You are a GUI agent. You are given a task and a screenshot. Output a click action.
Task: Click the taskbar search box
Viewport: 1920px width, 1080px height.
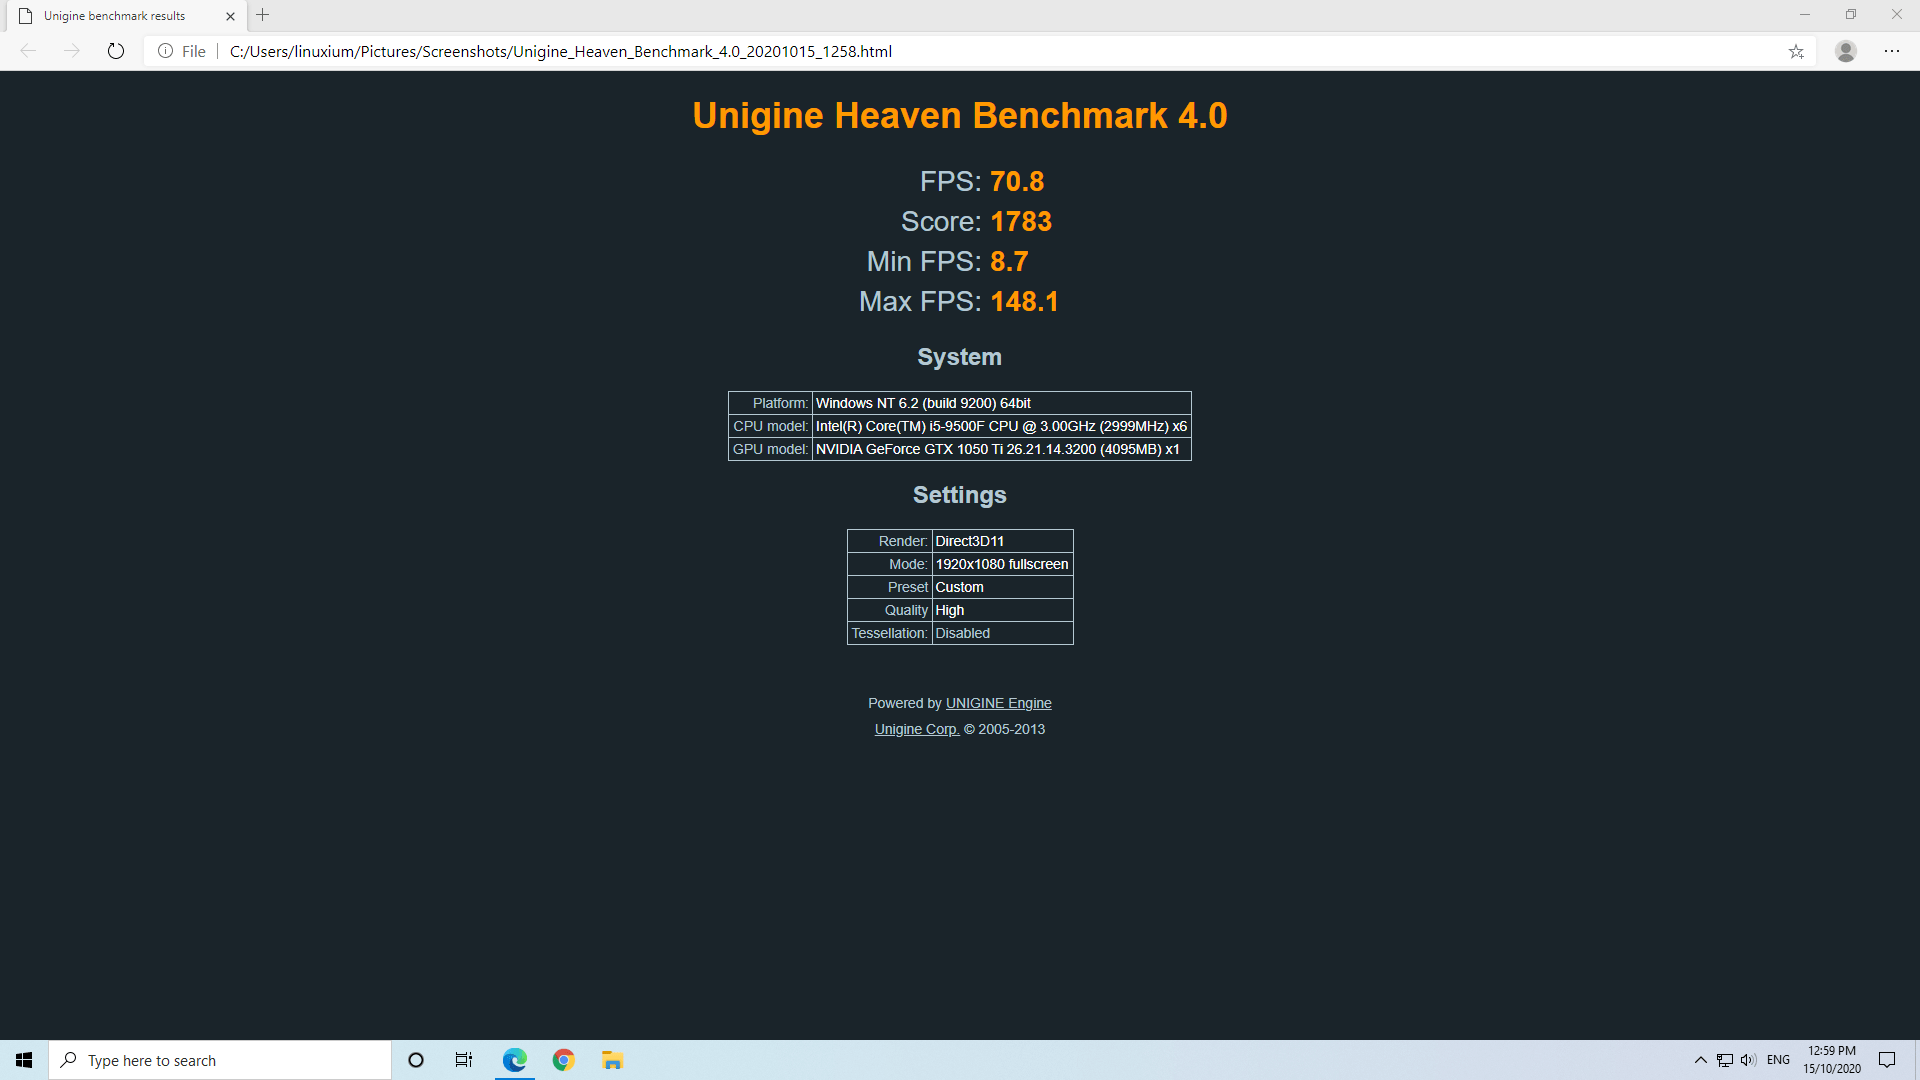coord(220,1060)
